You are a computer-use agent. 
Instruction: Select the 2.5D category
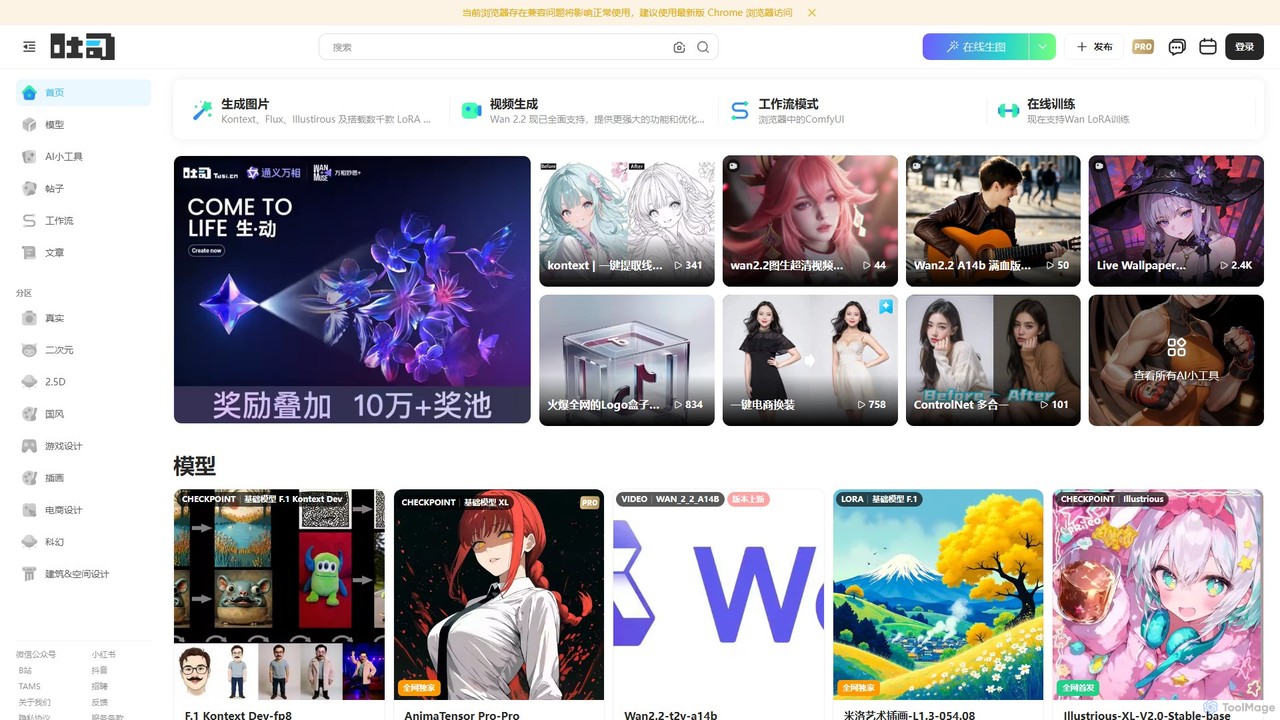(x=83, y=382)
